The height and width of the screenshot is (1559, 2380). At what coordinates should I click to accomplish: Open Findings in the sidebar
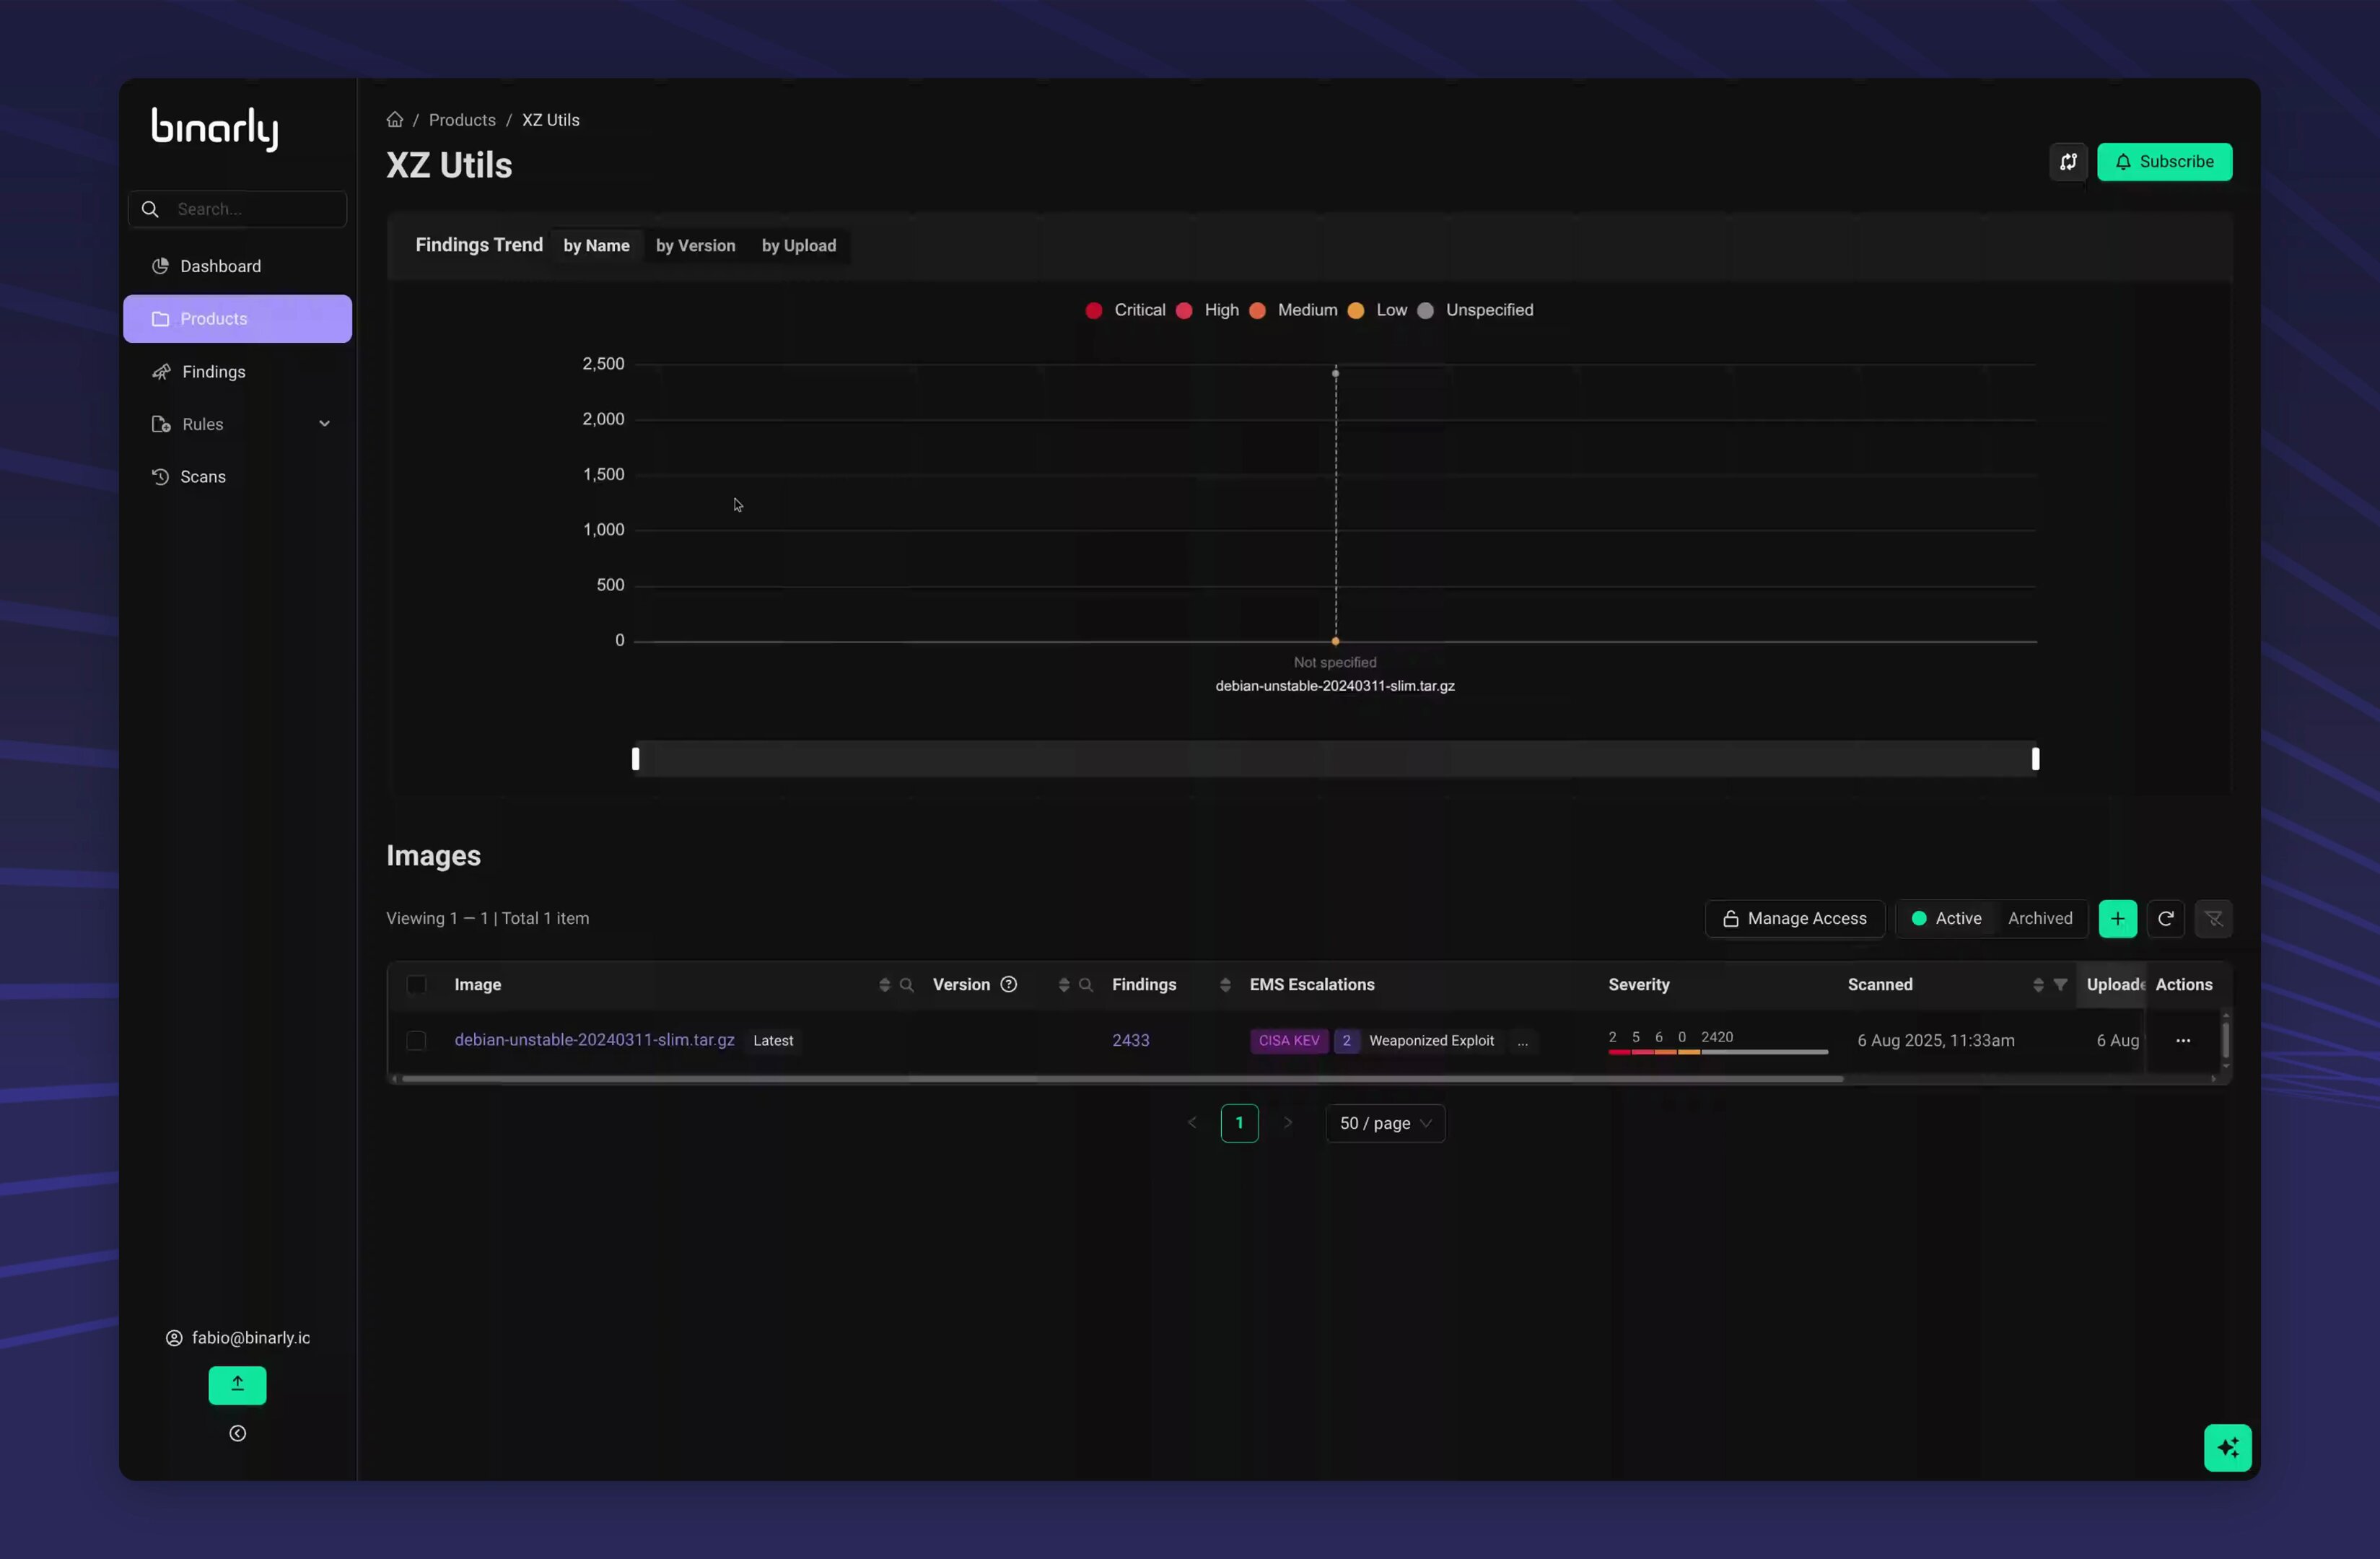coord(213,372)
